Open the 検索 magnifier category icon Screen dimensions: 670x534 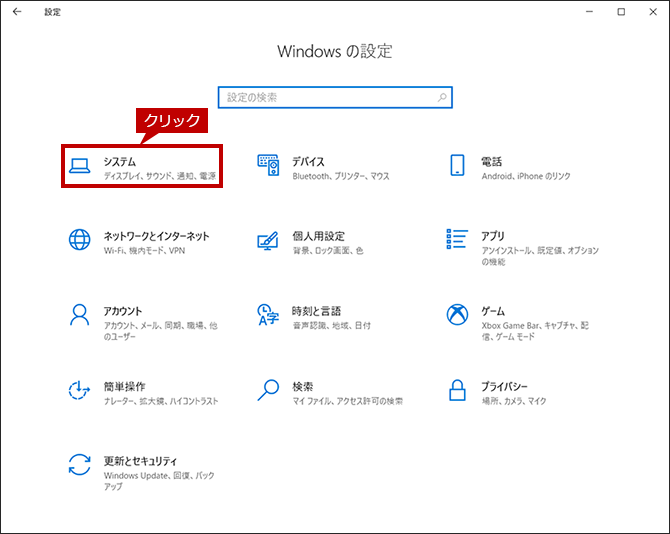(268, 390)
